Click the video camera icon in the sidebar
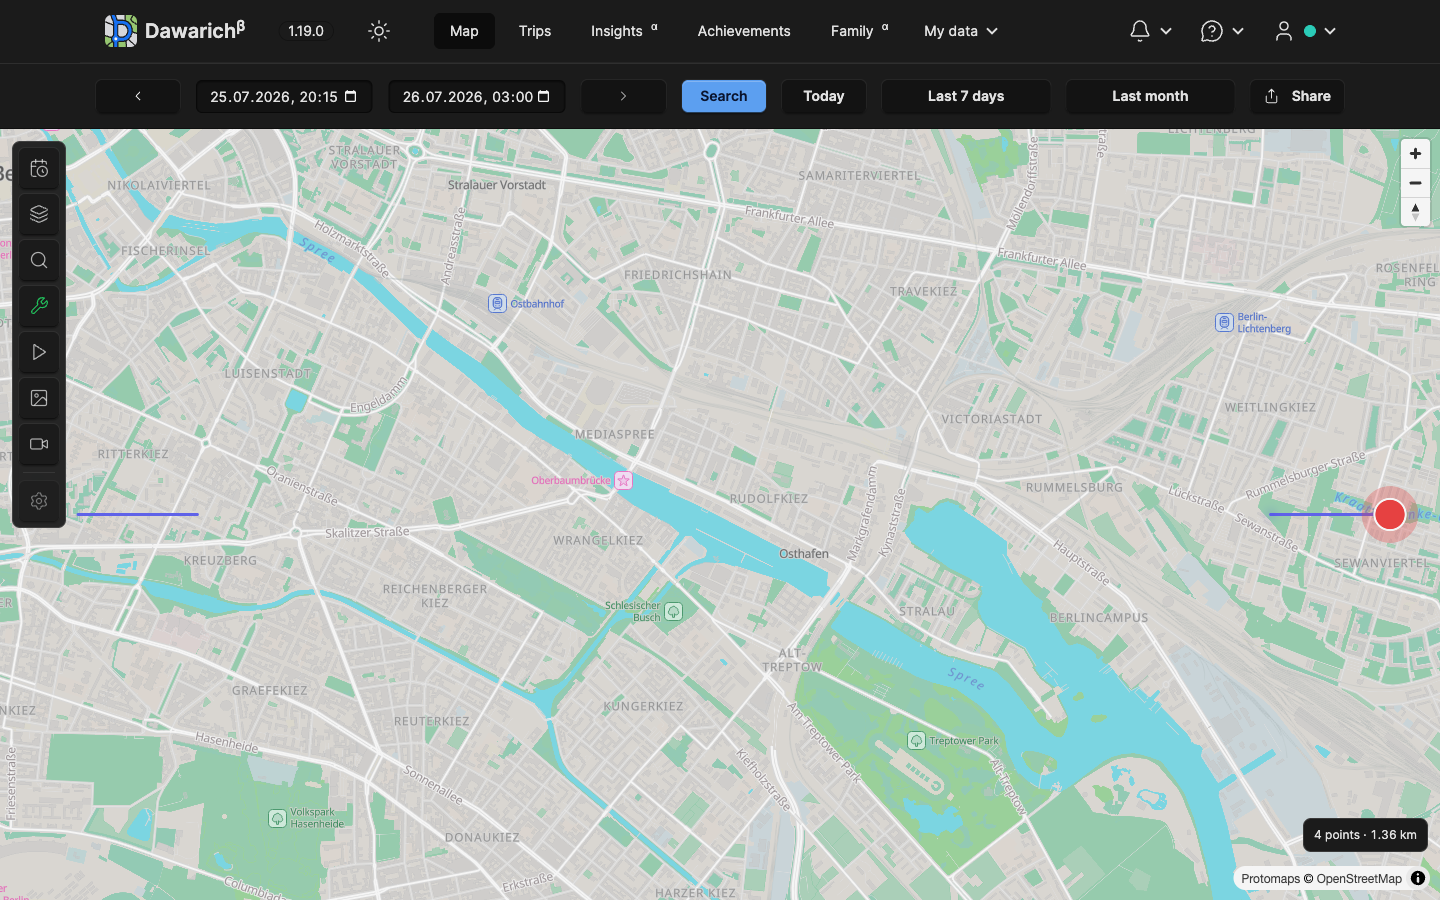 (39, 444)
